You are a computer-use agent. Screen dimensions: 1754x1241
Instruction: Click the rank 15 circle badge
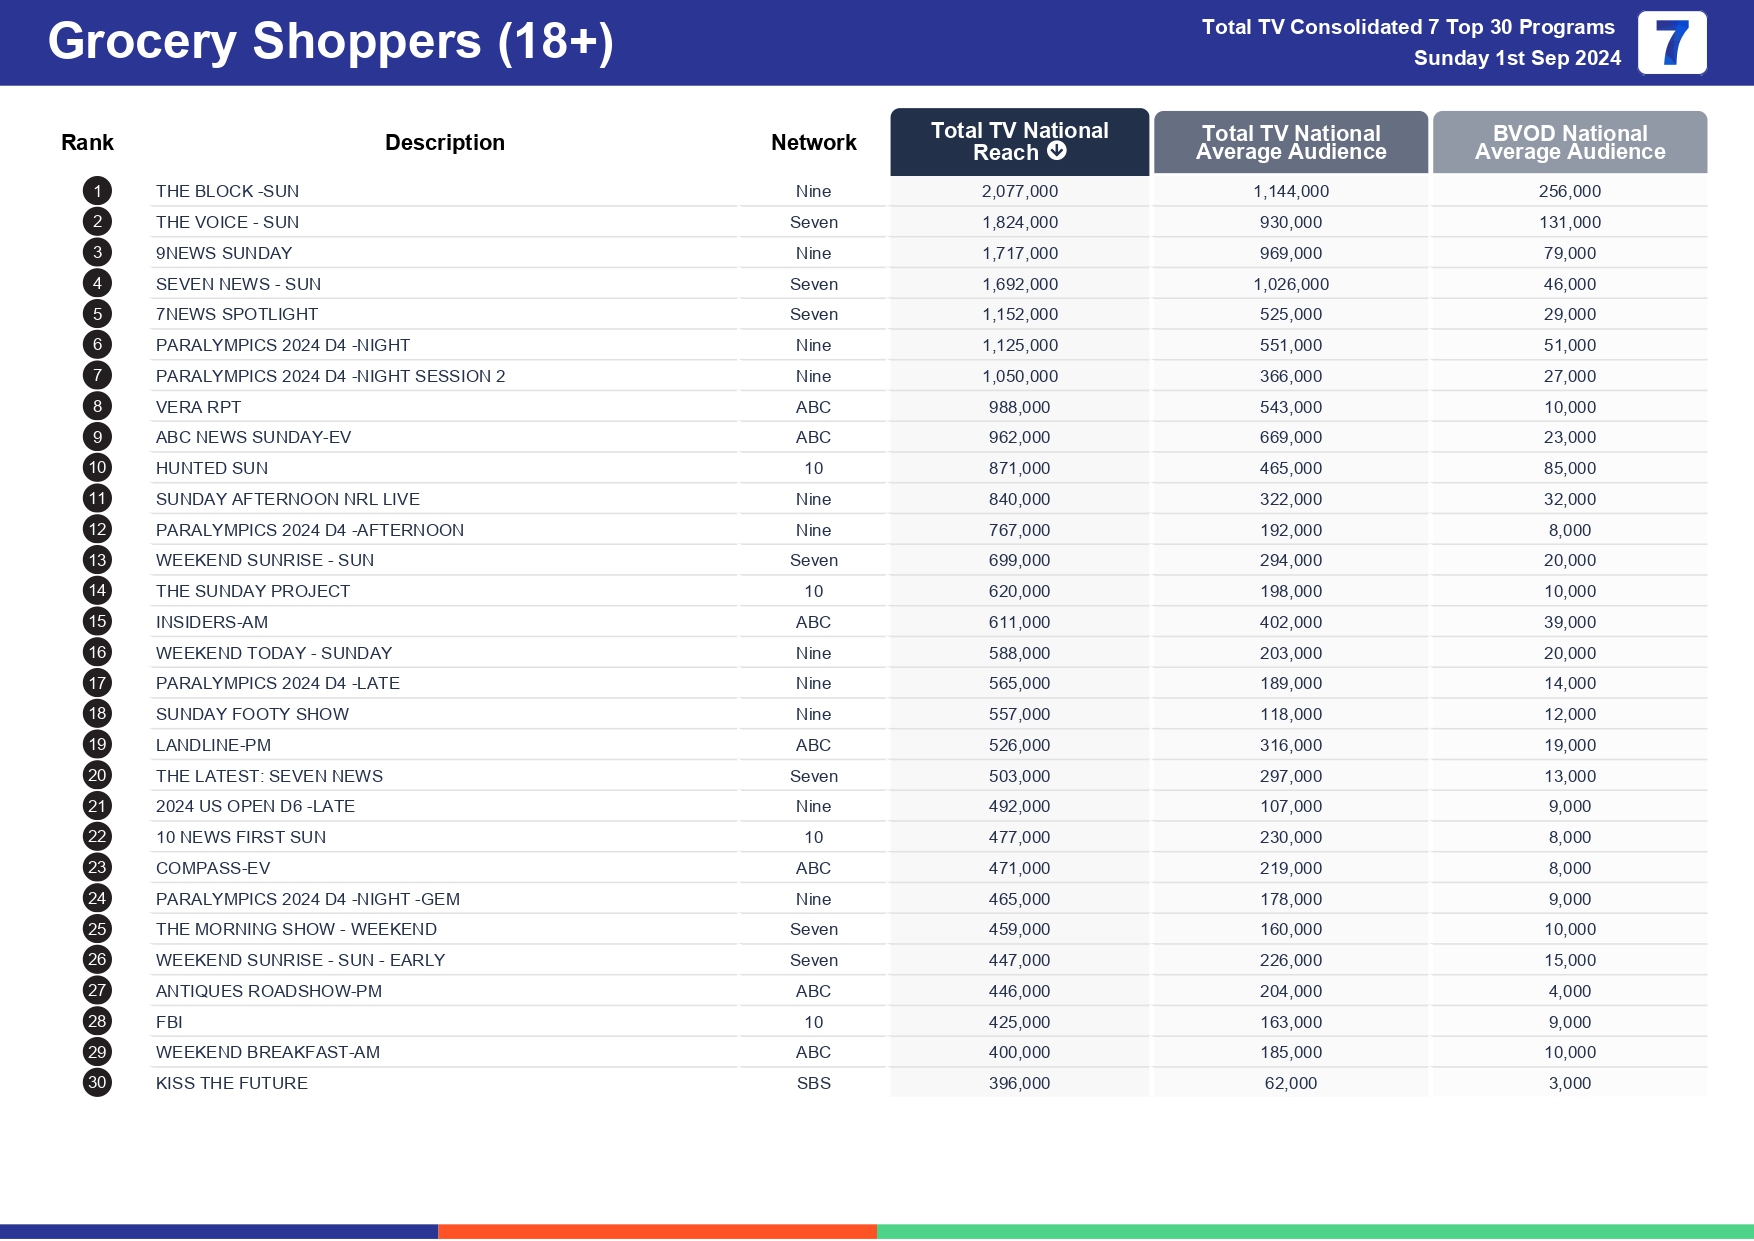point(97,622)
